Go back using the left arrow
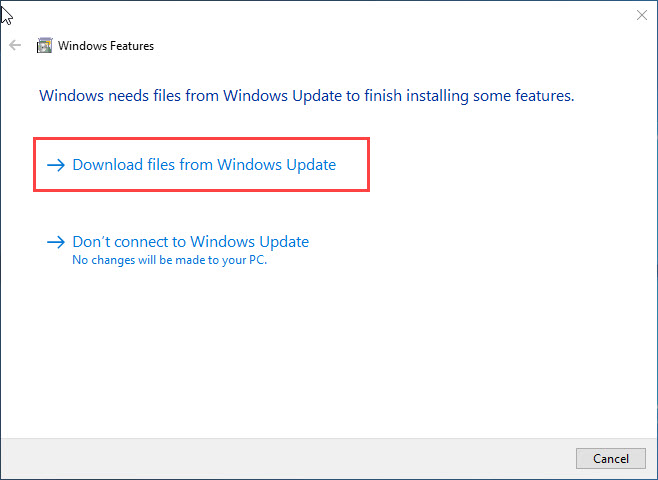 click(15, 45)
